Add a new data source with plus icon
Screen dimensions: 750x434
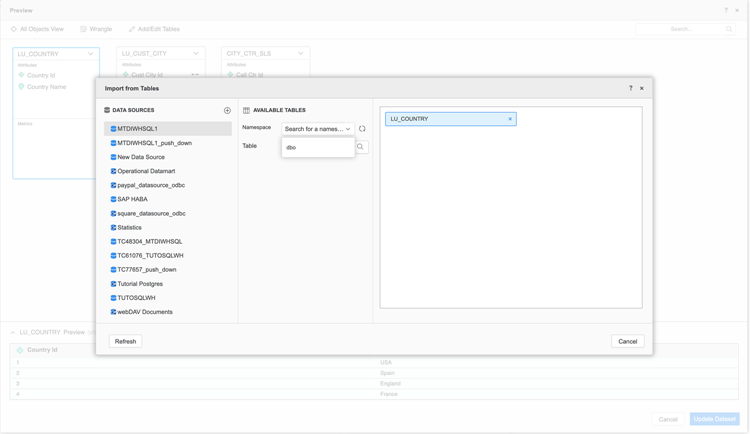point(227,111)
